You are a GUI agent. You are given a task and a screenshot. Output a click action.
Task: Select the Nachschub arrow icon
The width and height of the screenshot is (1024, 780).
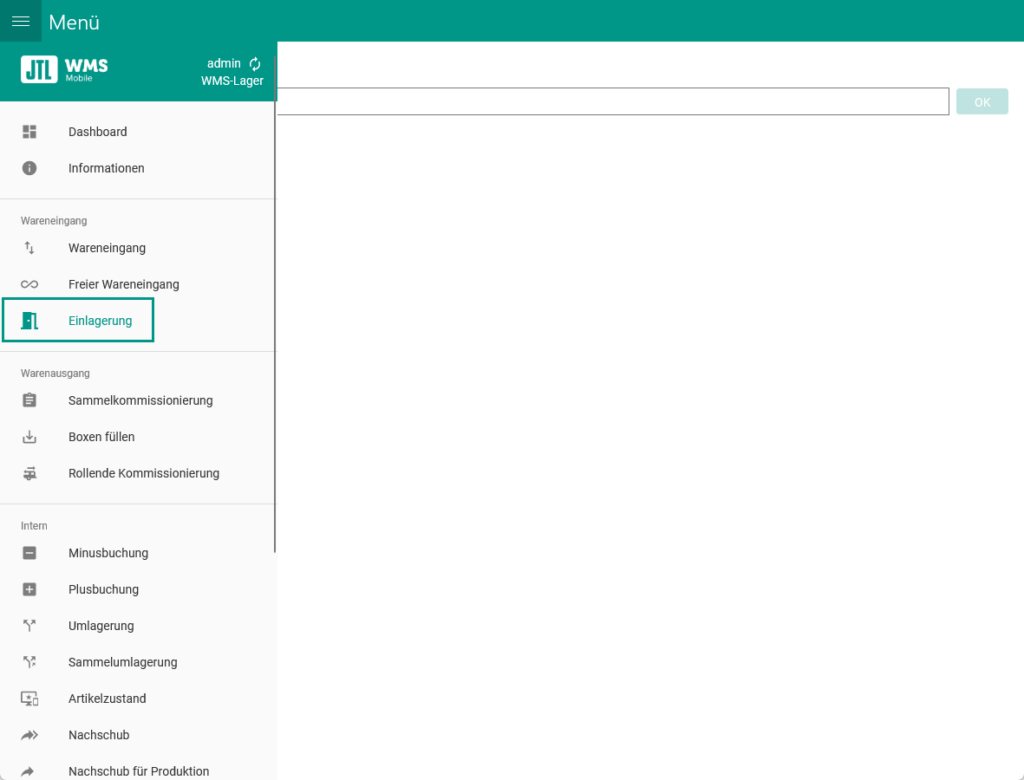29,734
